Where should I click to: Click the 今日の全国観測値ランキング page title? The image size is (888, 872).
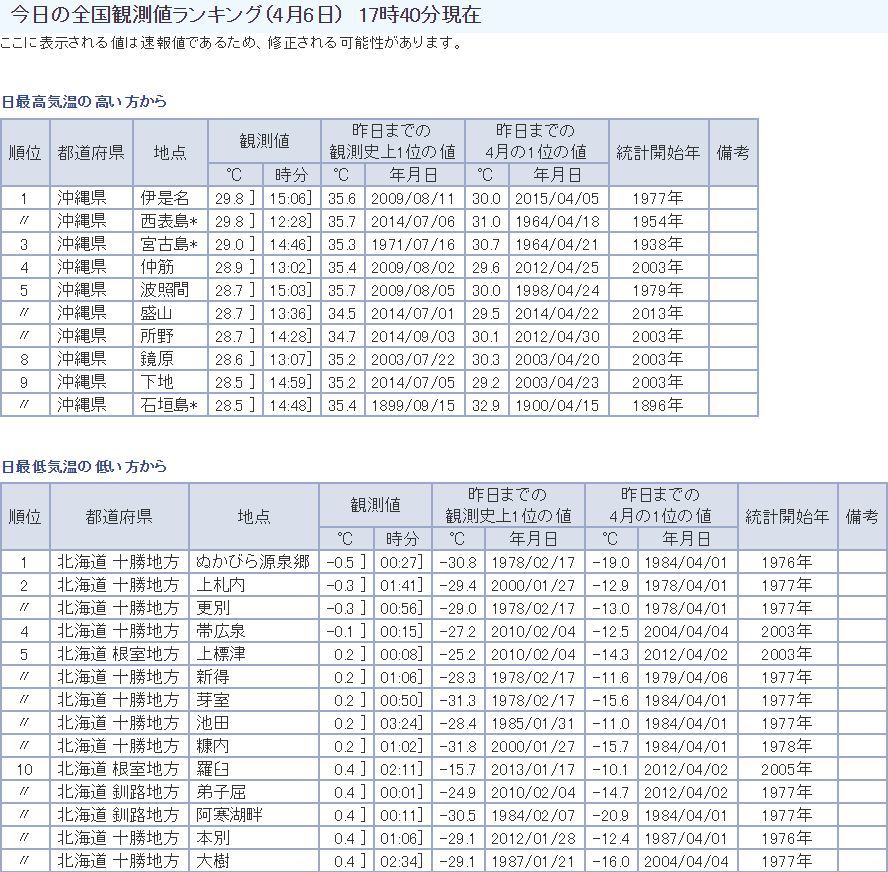(x=178, y=15)
